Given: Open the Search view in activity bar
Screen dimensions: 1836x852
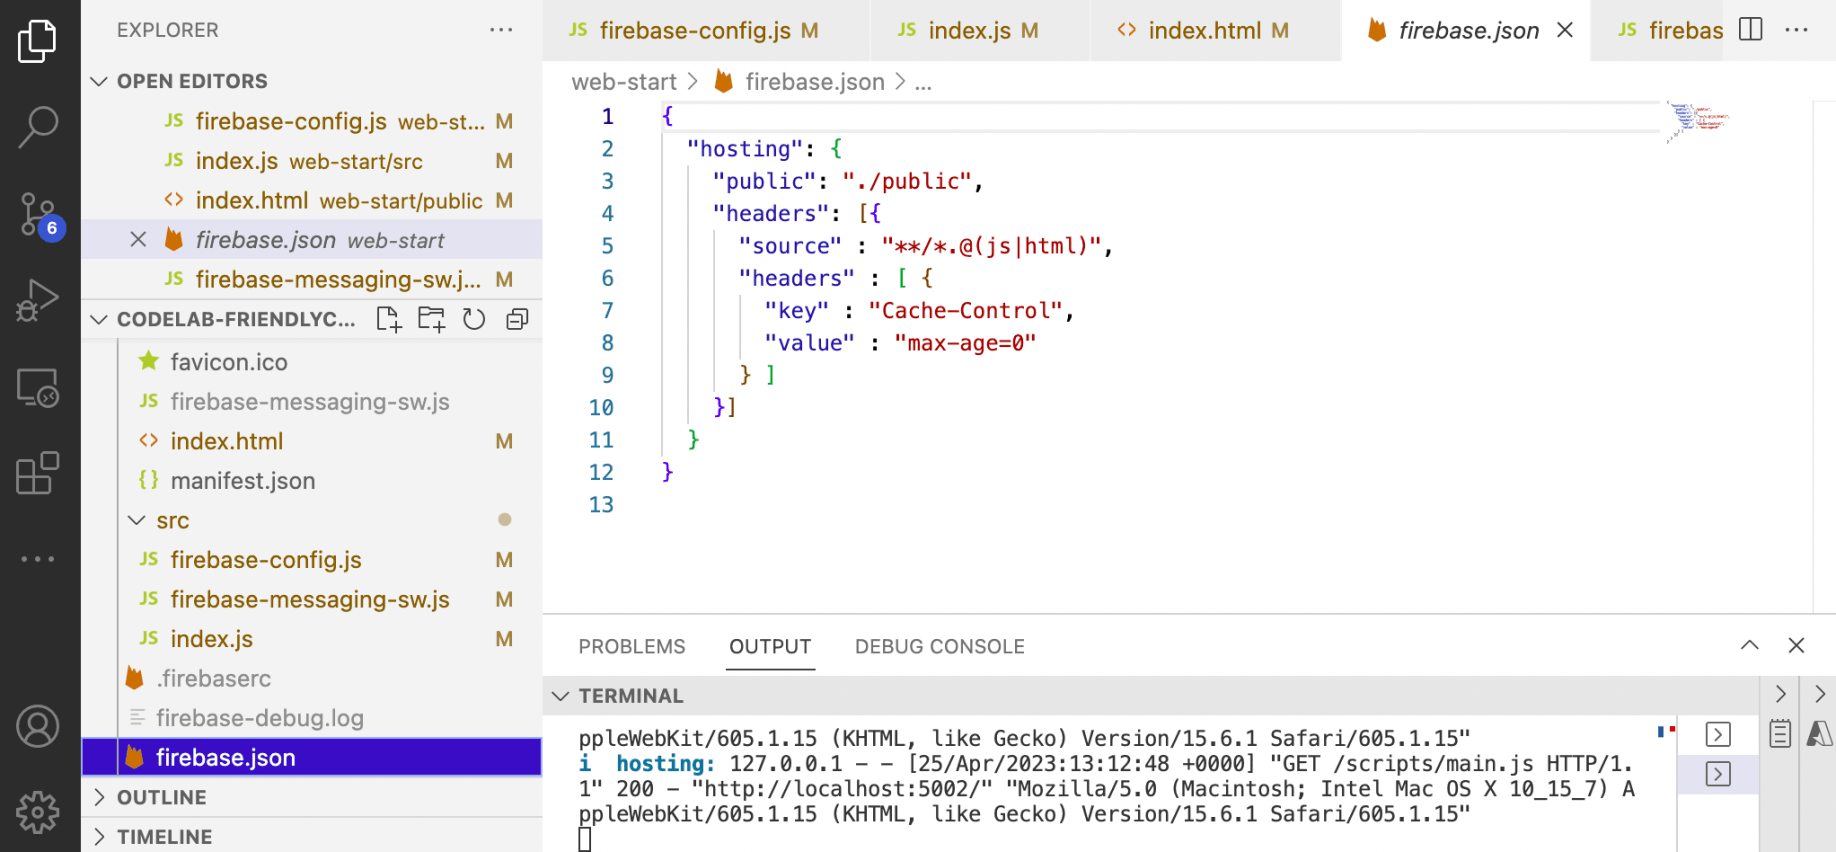Looking at the screenshot, I should point(38,127).
